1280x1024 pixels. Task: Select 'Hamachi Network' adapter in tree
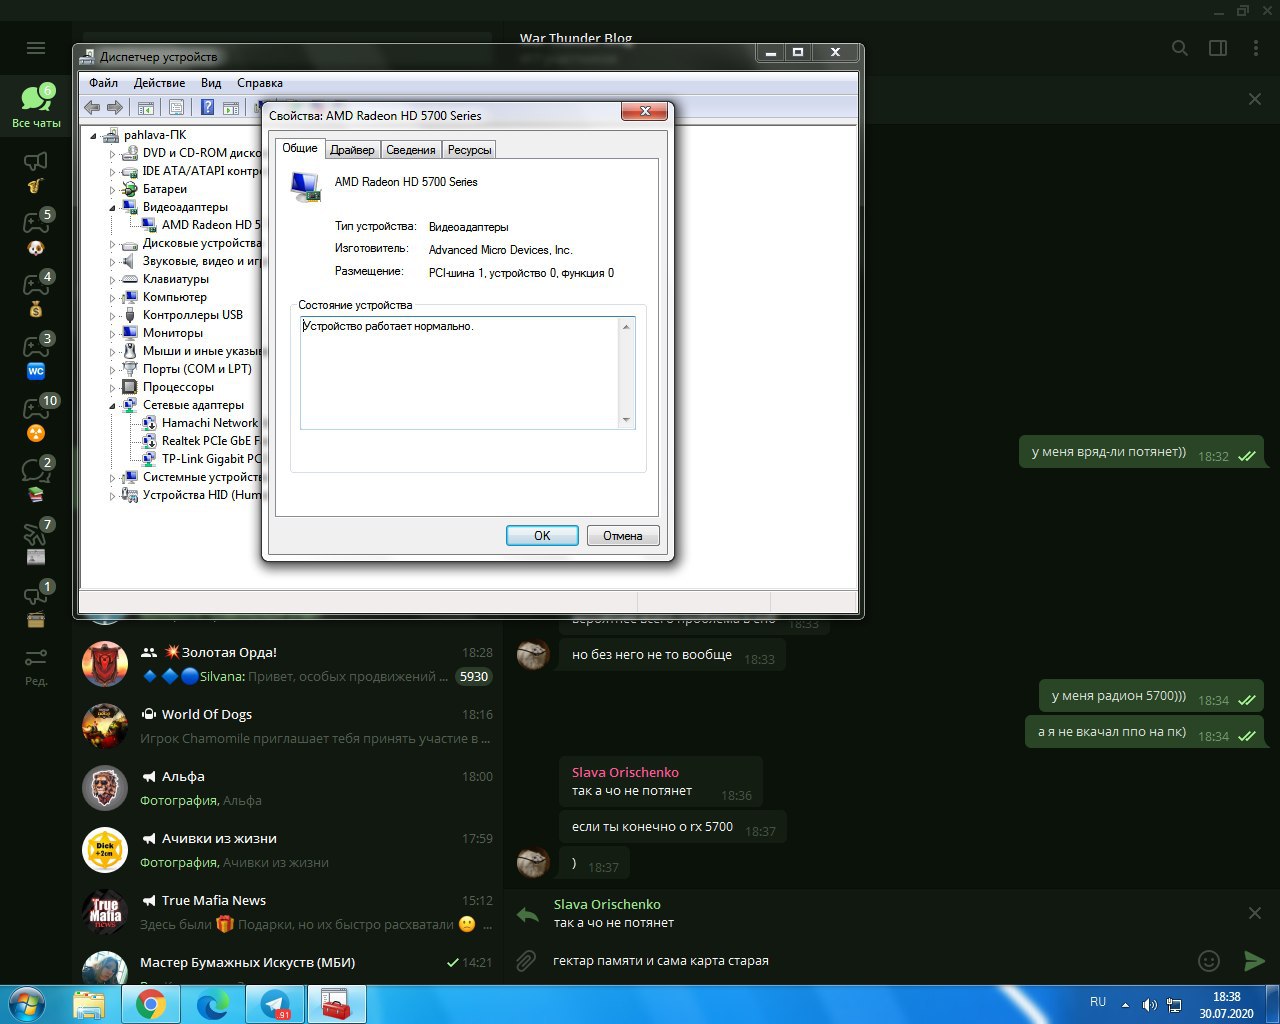tap(210, 423)
